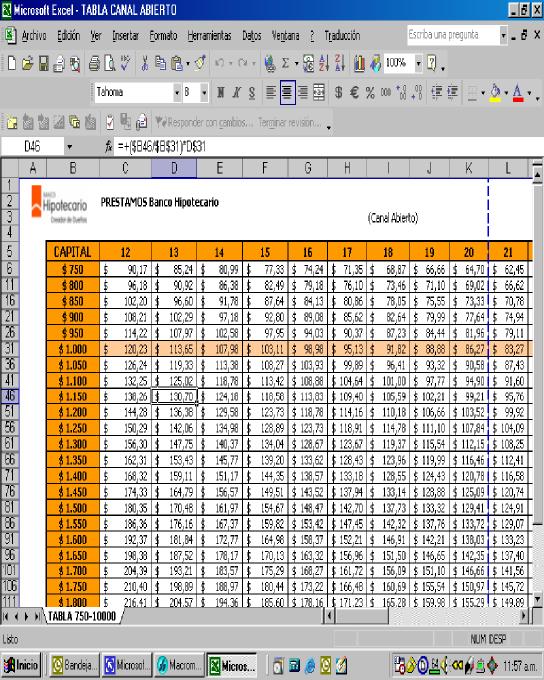Viewport: 544px width, 680px height.
Task: Sort descending Z to A
Action: 340,63
